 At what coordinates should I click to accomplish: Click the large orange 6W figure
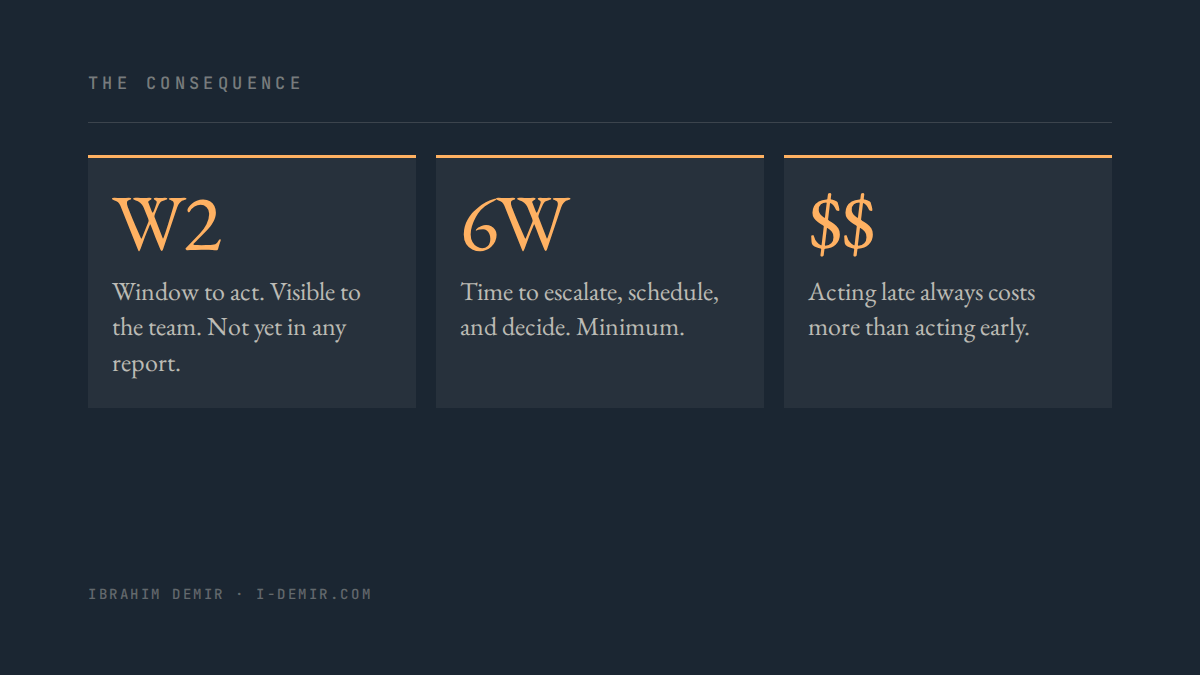click(x=515, y=226)
